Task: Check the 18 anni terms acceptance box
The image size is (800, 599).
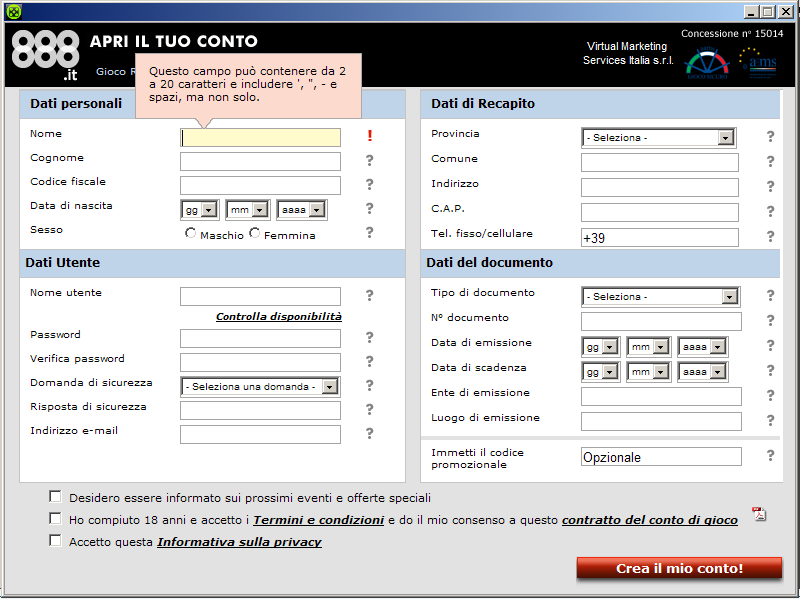Action: 55,518
